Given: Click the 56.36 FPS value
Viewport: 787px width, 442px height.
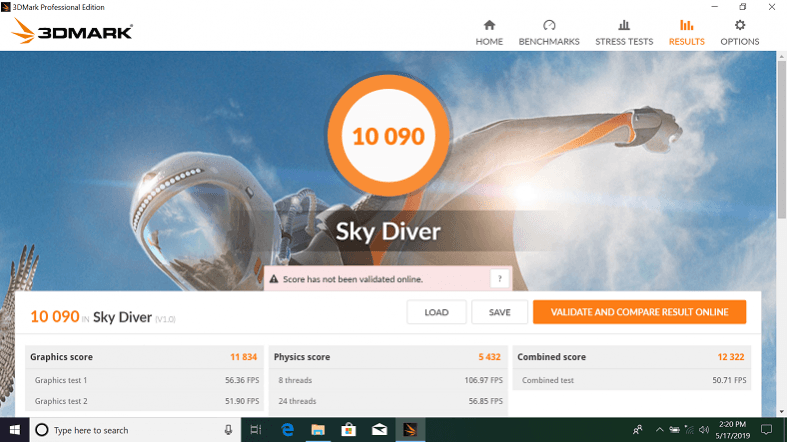Looking at the screenshot, I should (242, 380).
